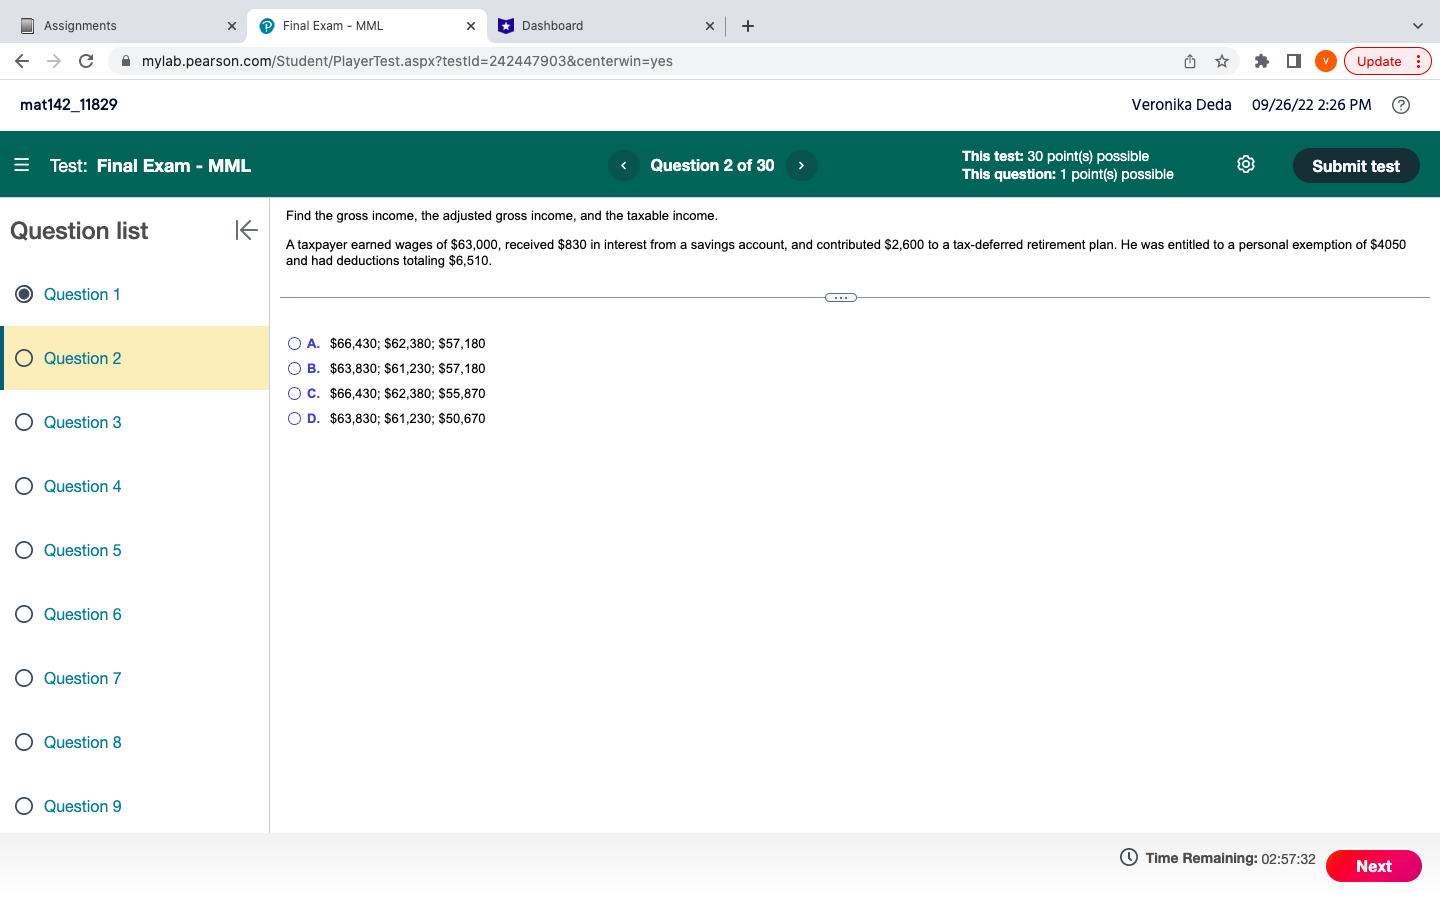The image size is (1440, 900).
Task: Click the hamburger menu beside Test title
Action: 21,165
